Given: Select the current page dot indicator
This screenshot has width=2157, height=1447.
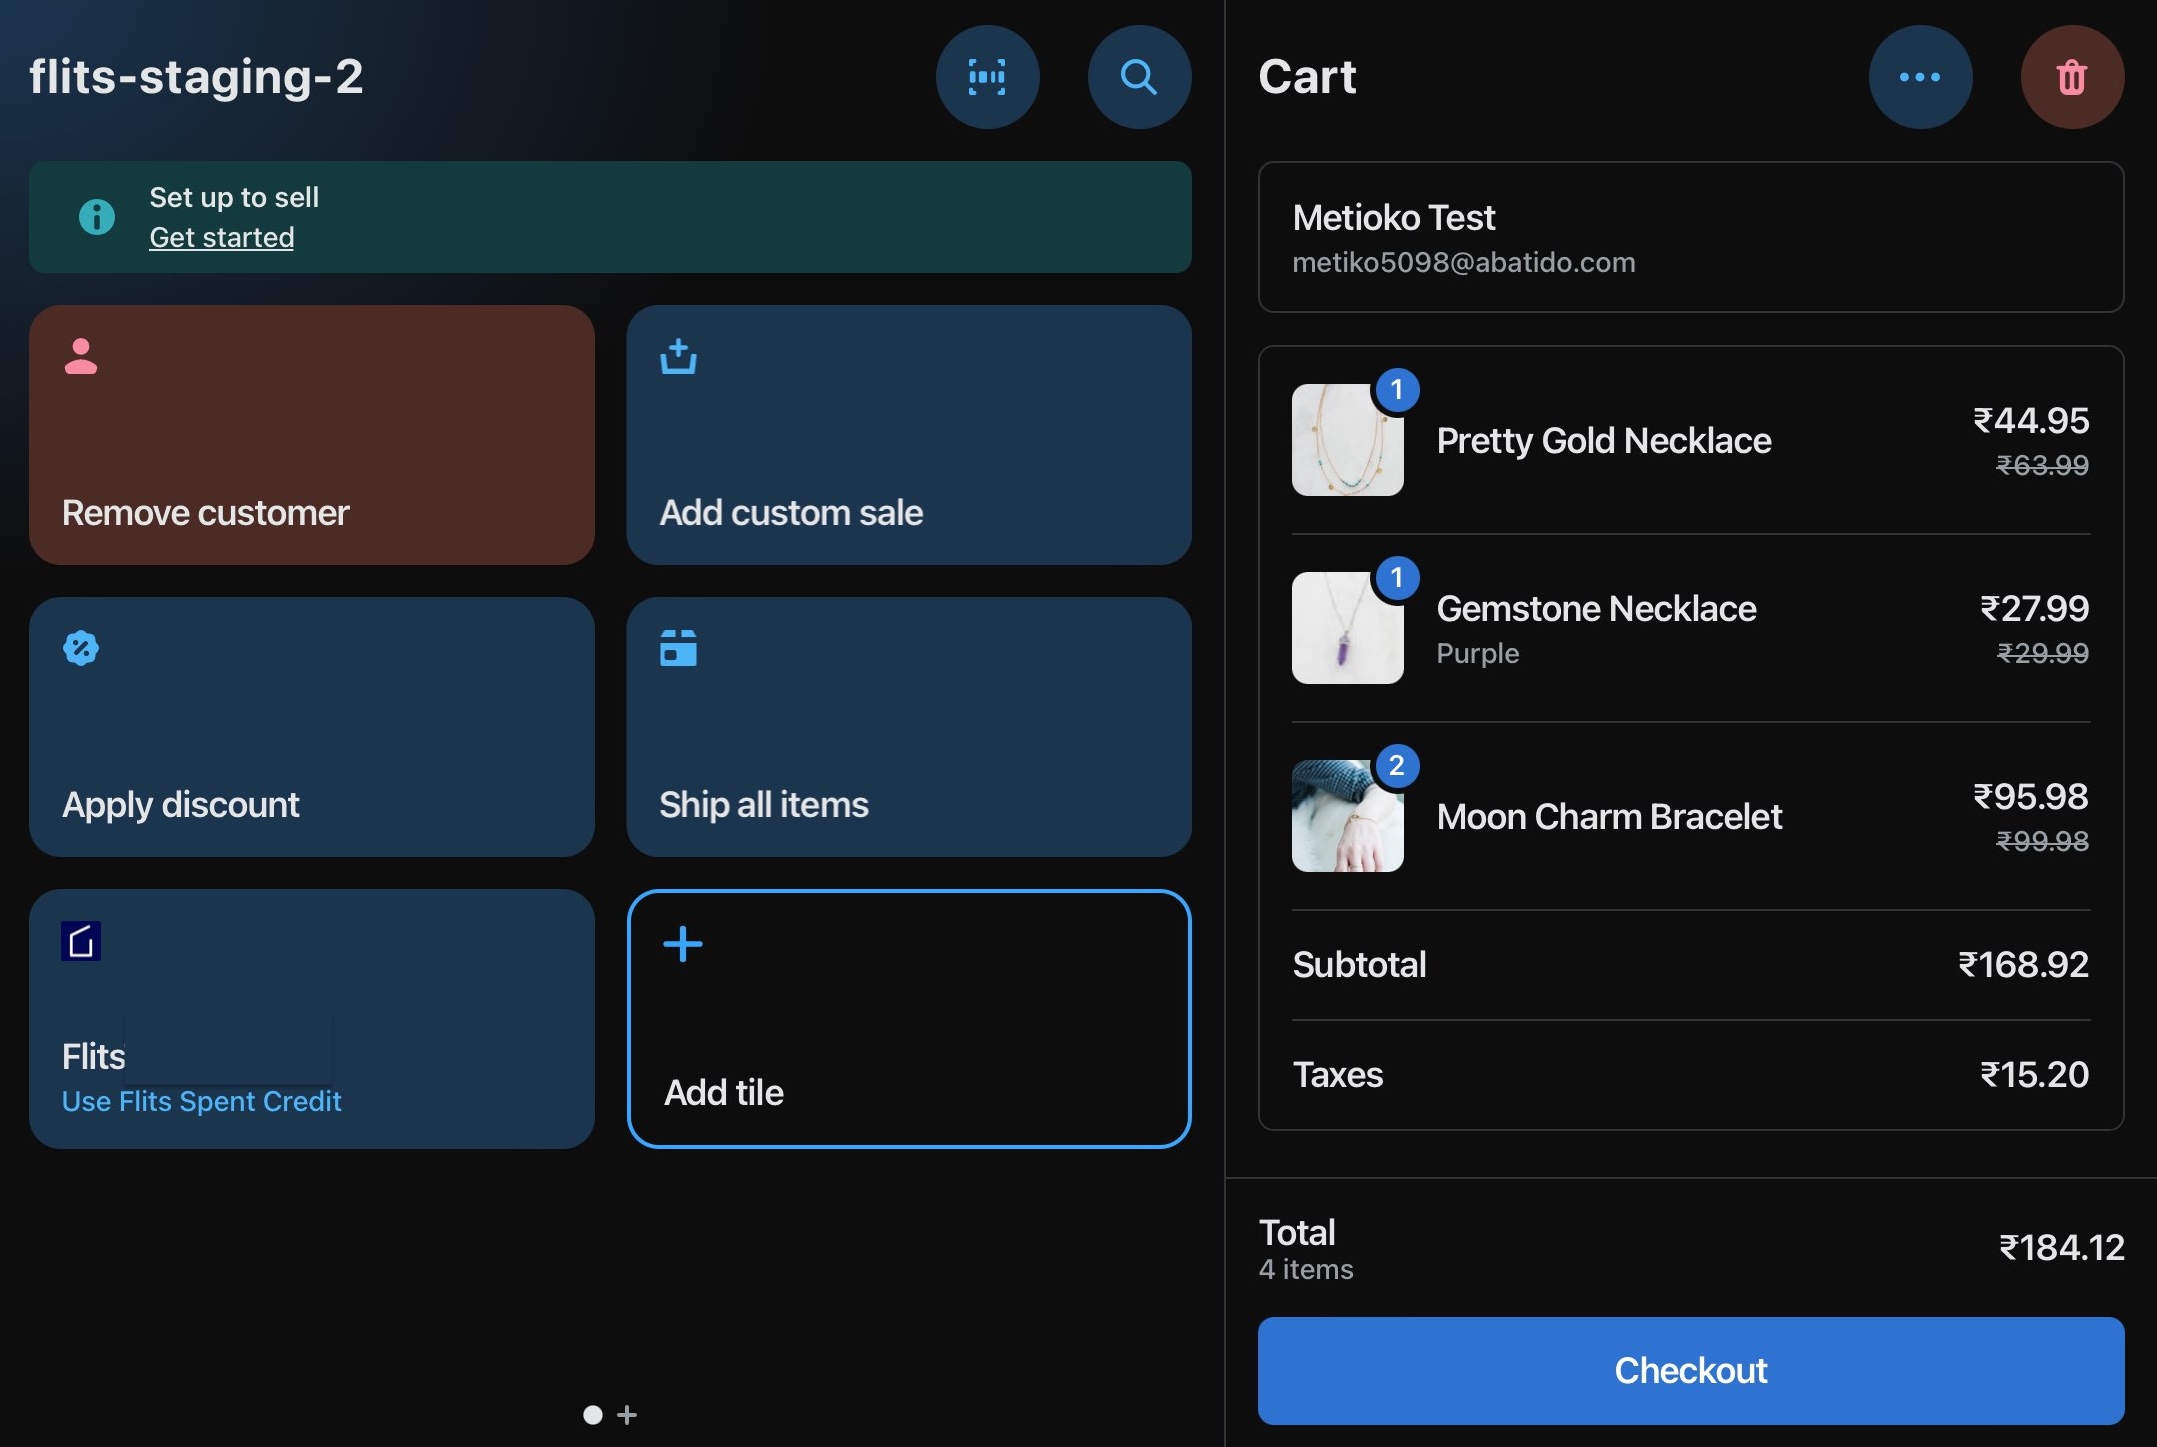Looking at the screenshot, I should [593, 1415].
